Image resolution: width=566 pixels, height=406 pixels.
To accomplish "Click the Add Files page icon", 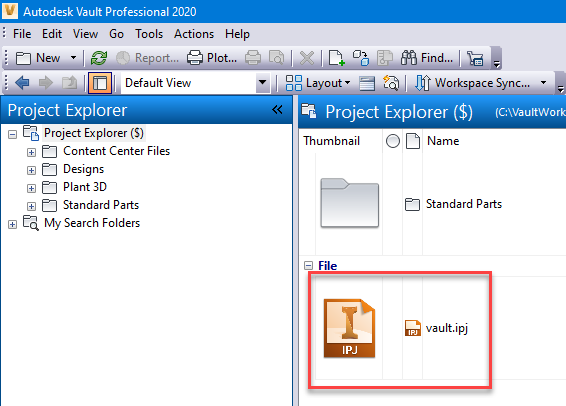I will point(336,58).
